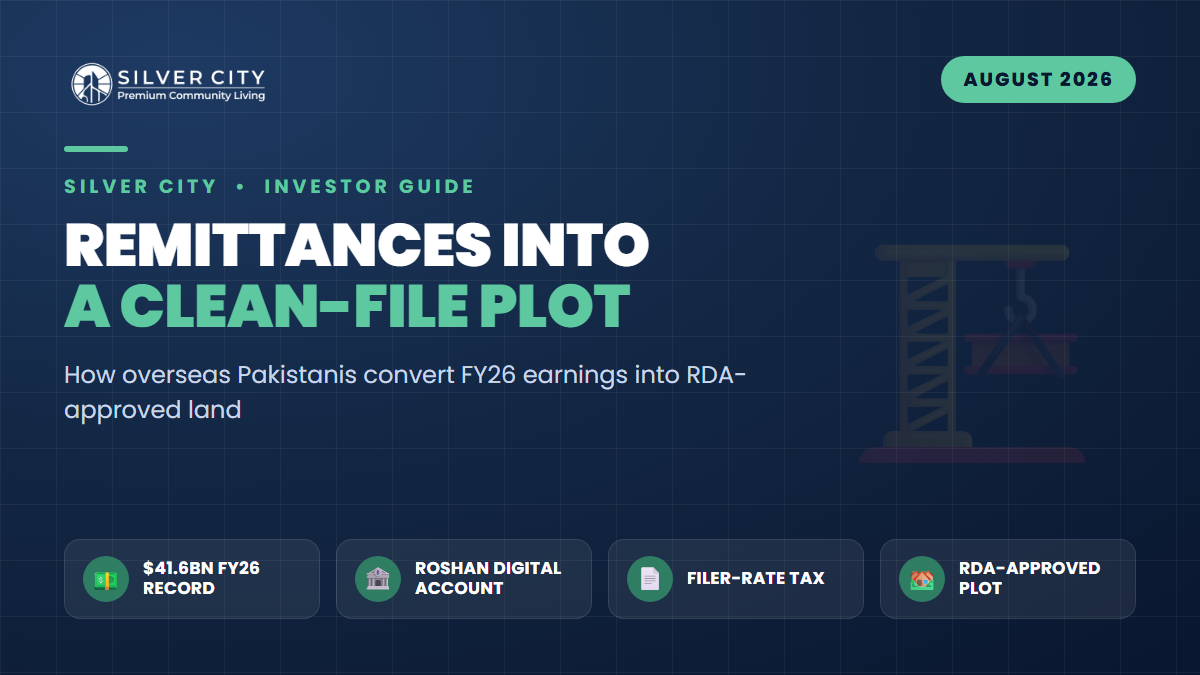Select the FILER-RATE TAX card
The width and height of the screenshot is (1200, 675).
pos(736,579)
